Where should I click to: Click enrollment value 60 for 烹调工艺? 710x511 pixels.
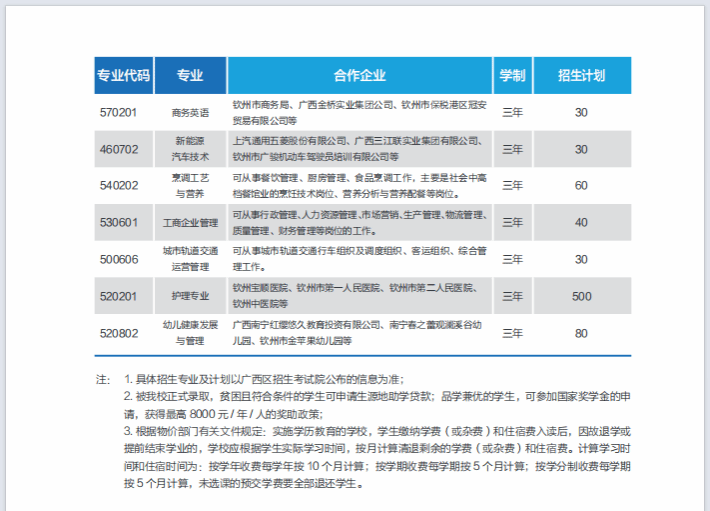581,185
